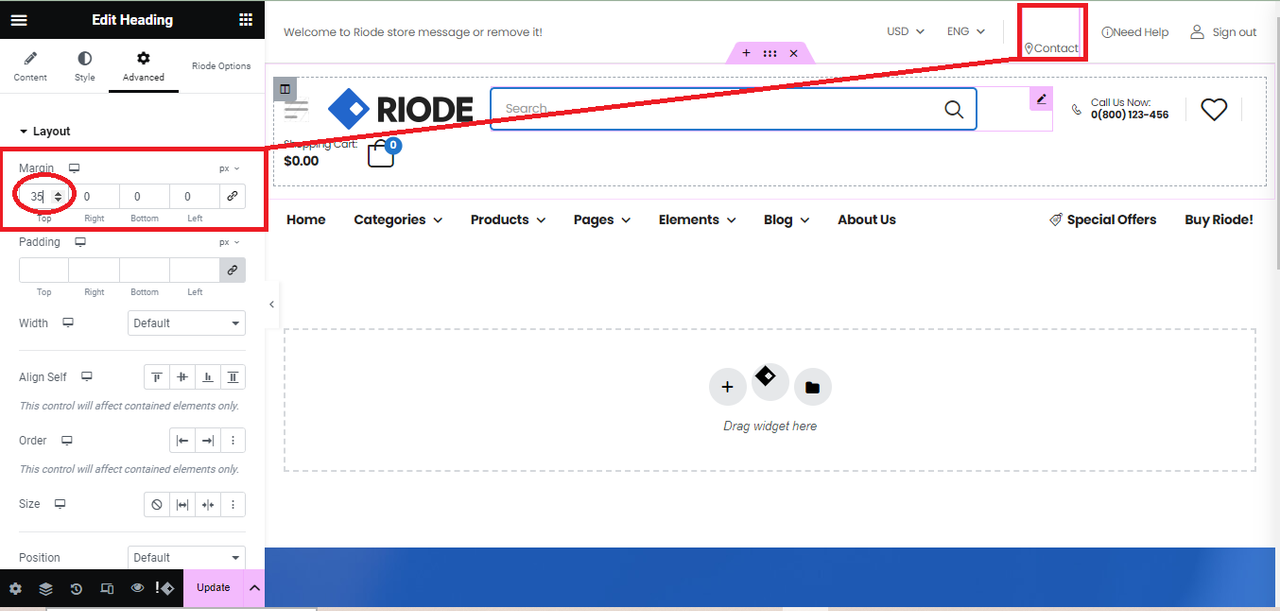Open the Position dropdown
This screenshot has width=1280, height=611.
click(x=187, y=557)
